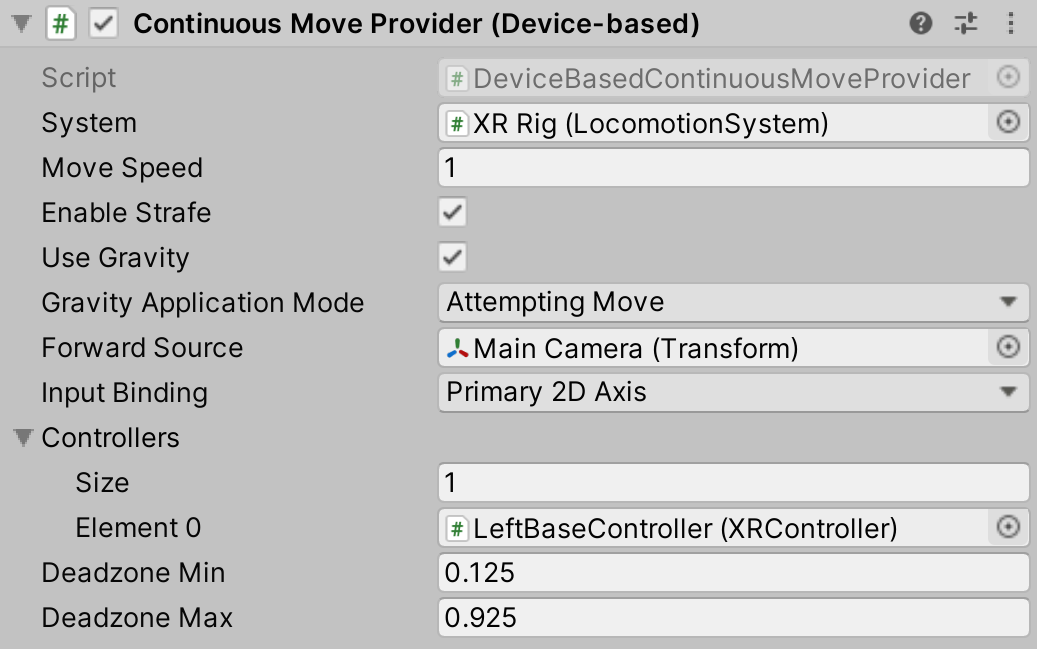Uncheck the Enable Strafe option

tap(450, 212)
